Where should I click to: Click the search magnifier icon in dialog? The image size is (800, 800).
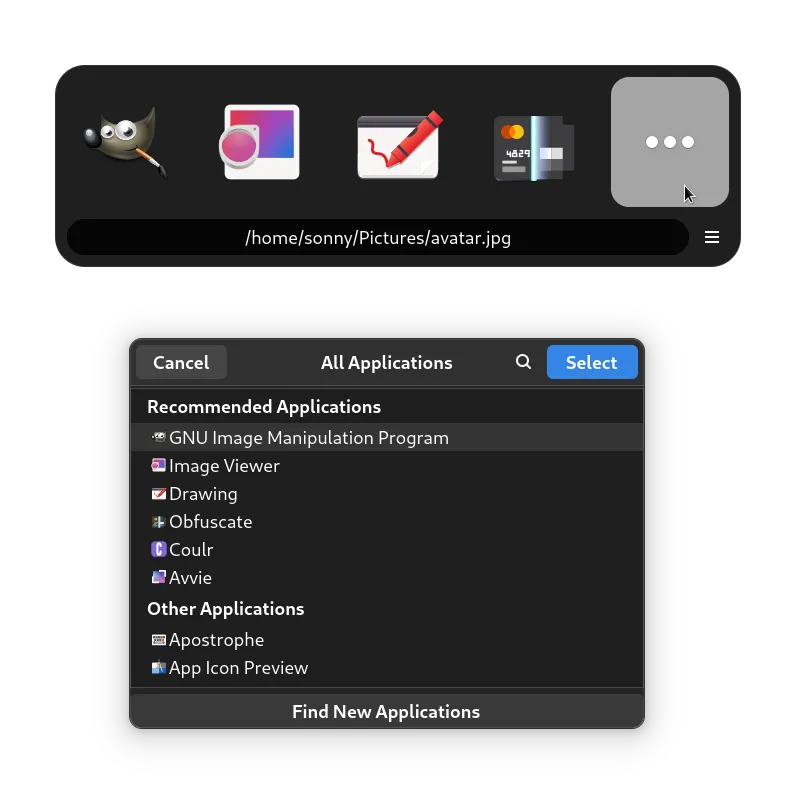523,362
